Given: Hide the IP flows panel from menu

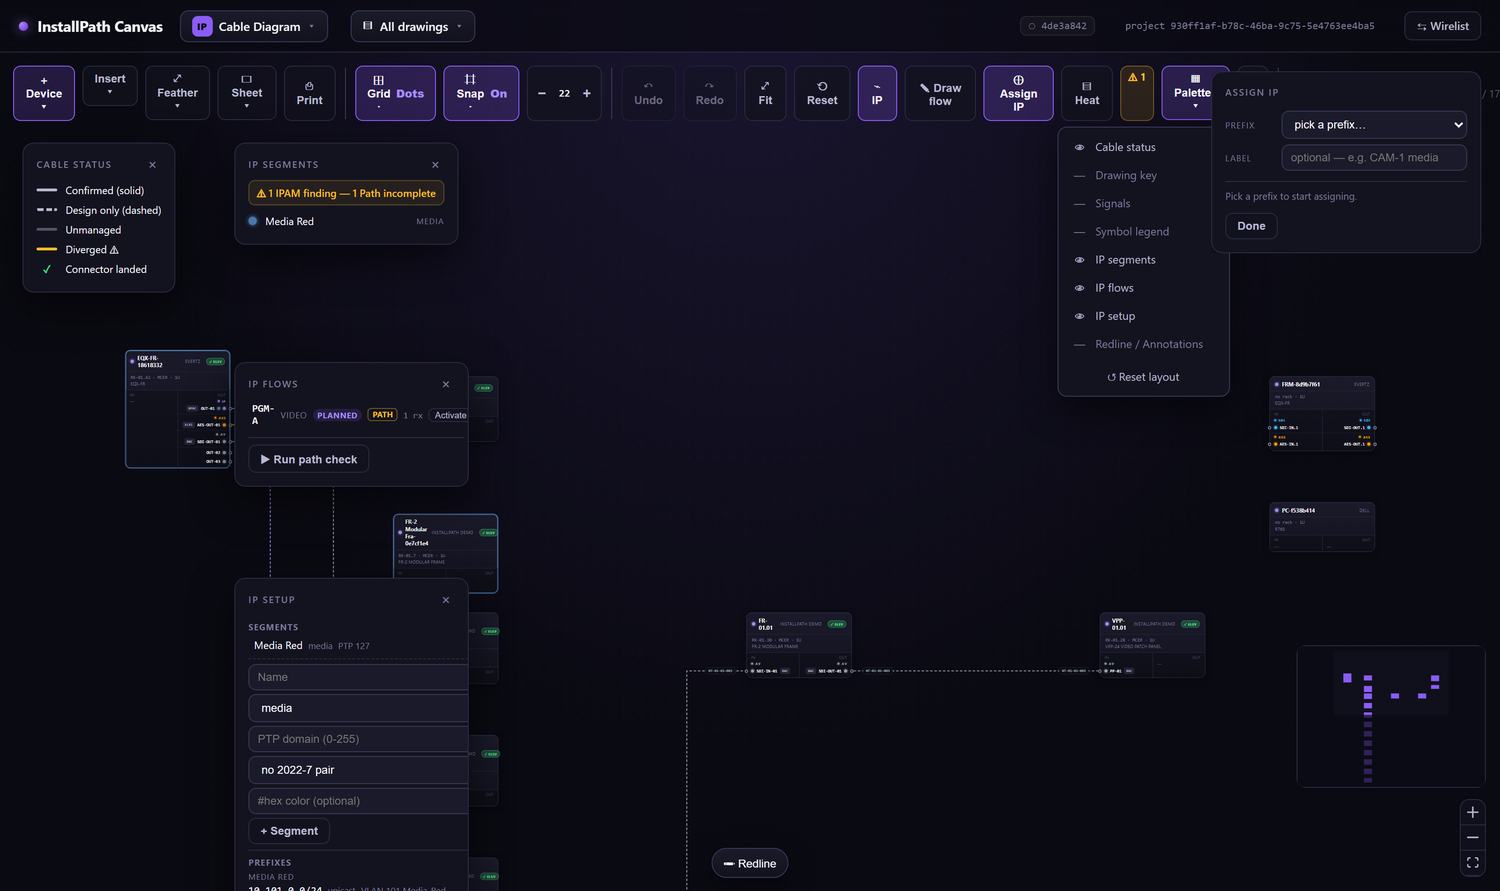Looking at the screenshot, I should click(x=1143, y=288).
